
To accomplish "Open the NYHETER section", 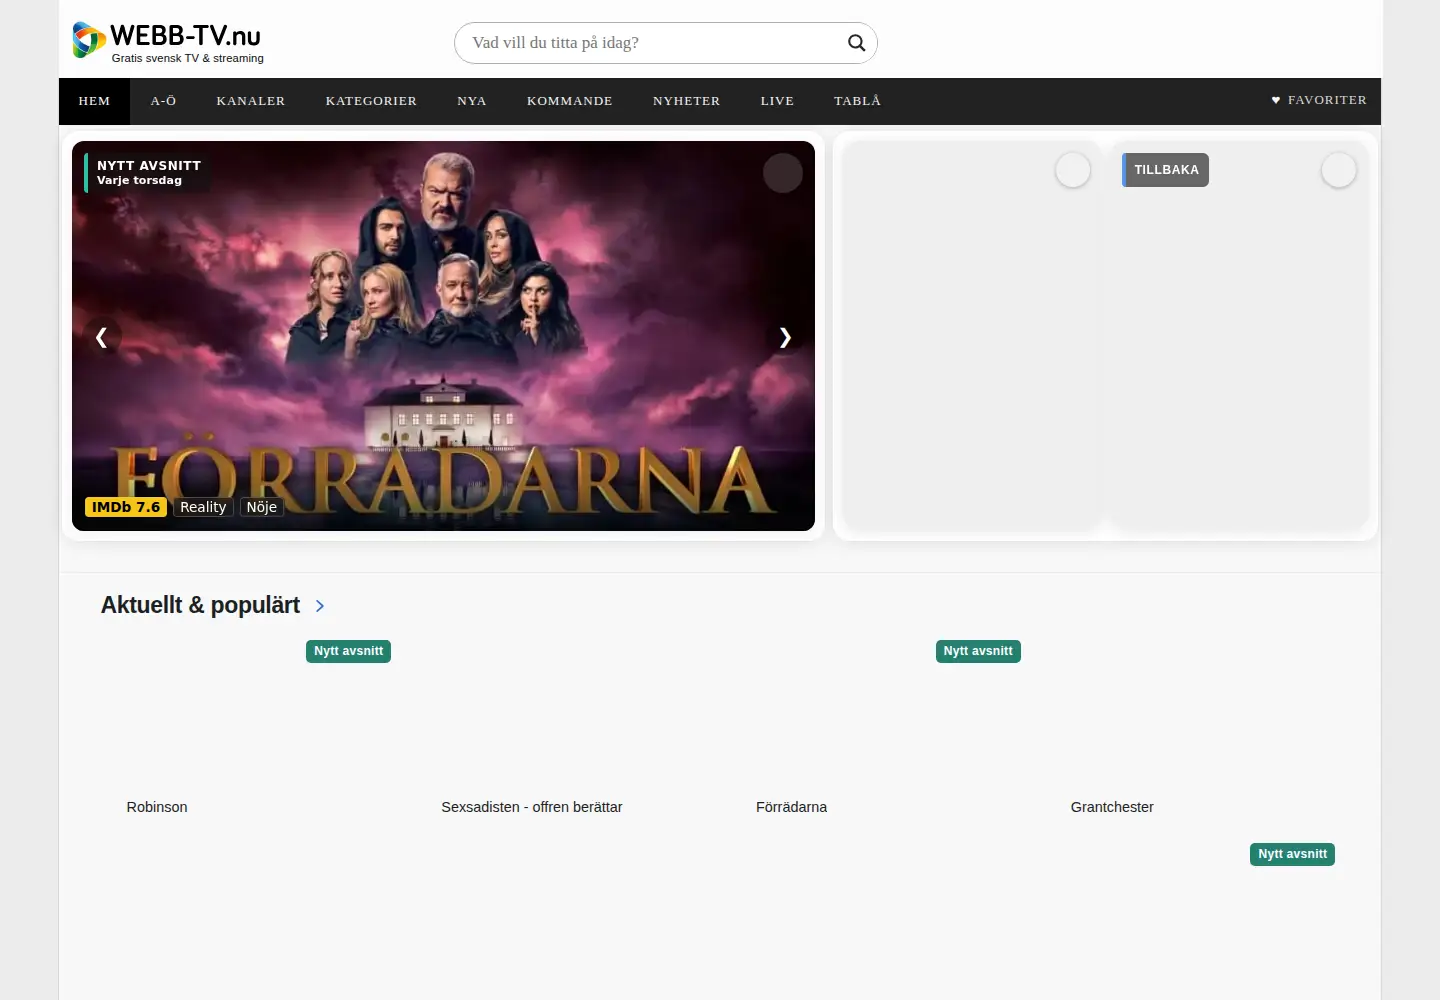I will (687, 101).
